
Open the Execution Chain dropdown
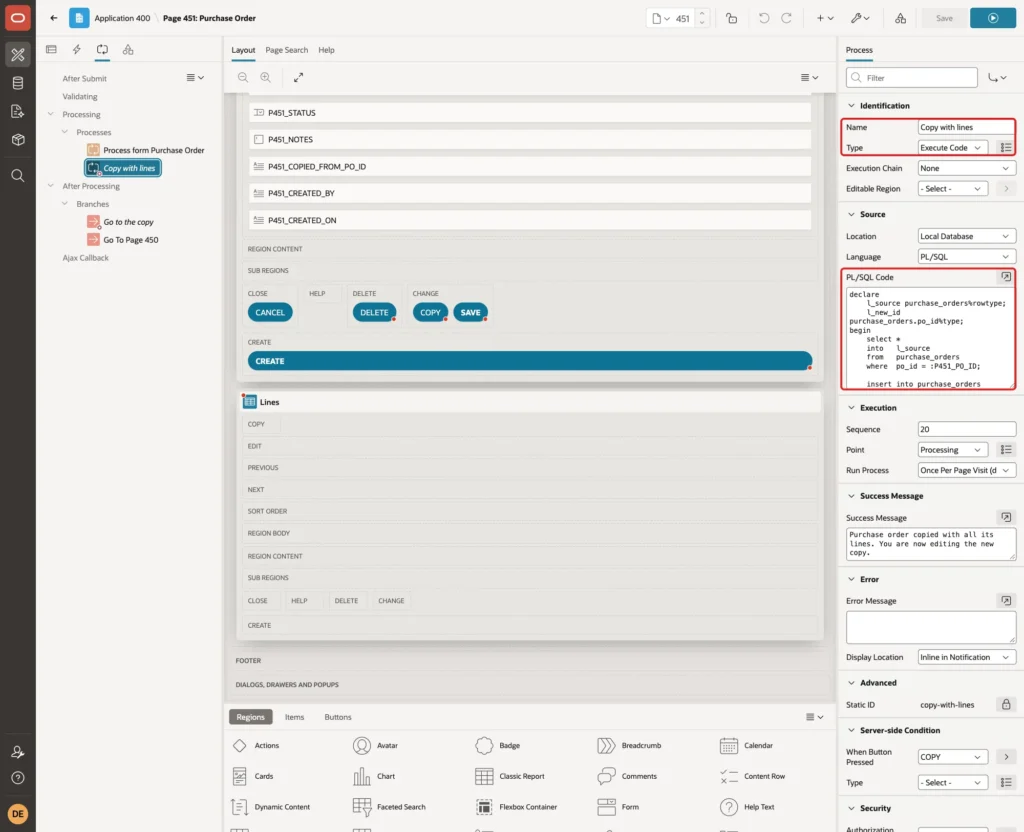click(966, 168)
